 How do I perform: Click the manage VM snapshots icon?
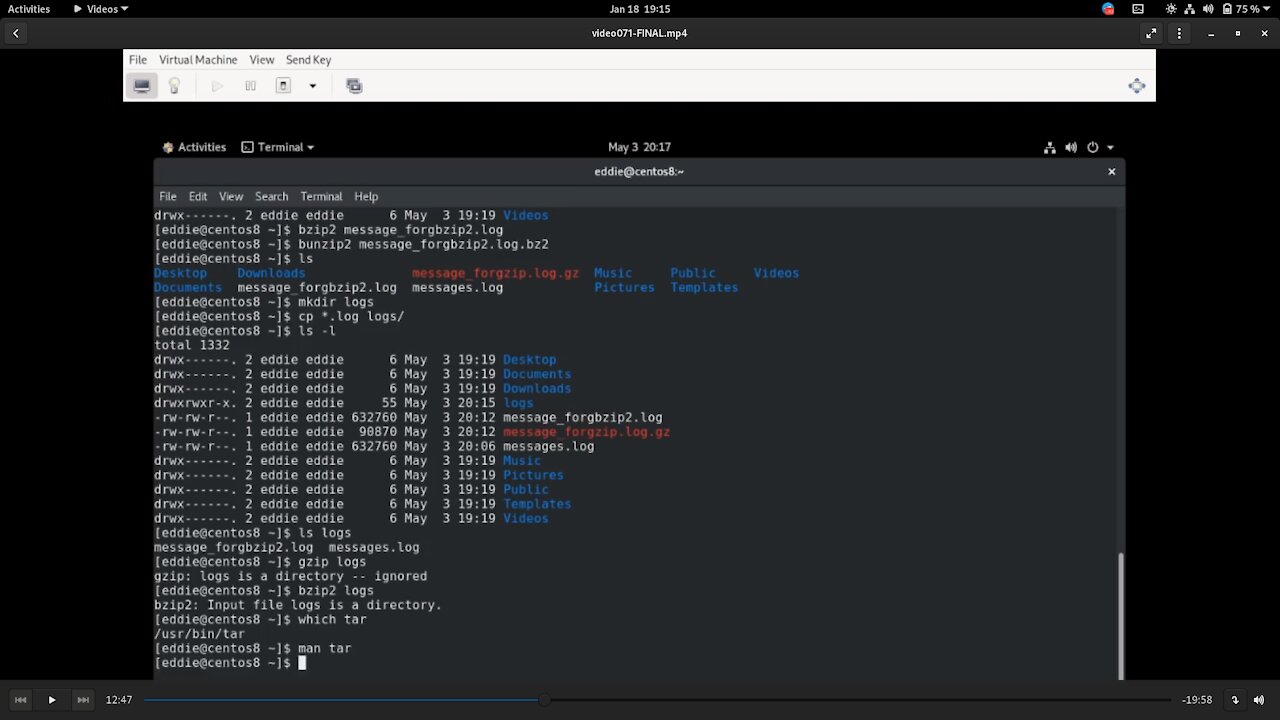pyautogui.click(x=354, y=86)
